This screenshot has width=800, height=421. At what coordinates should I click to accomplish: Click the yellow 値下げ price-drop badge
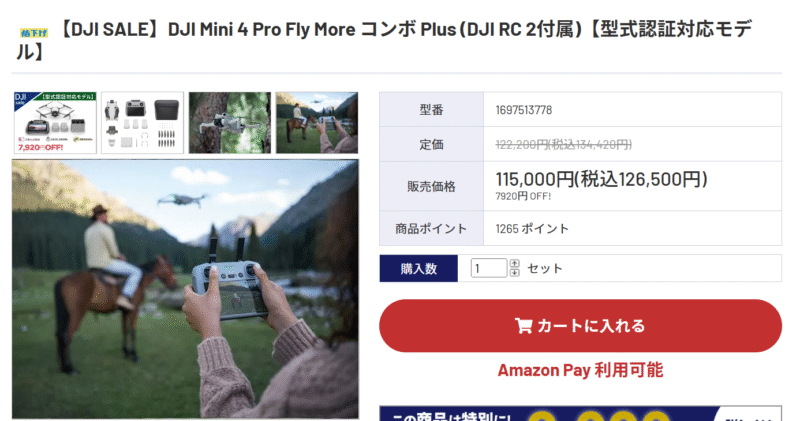click(x=34, y=33)
